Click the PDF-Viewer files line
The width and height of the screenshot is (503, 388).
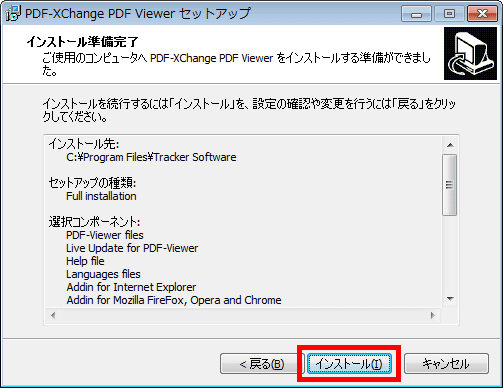[x=105, y=235]
